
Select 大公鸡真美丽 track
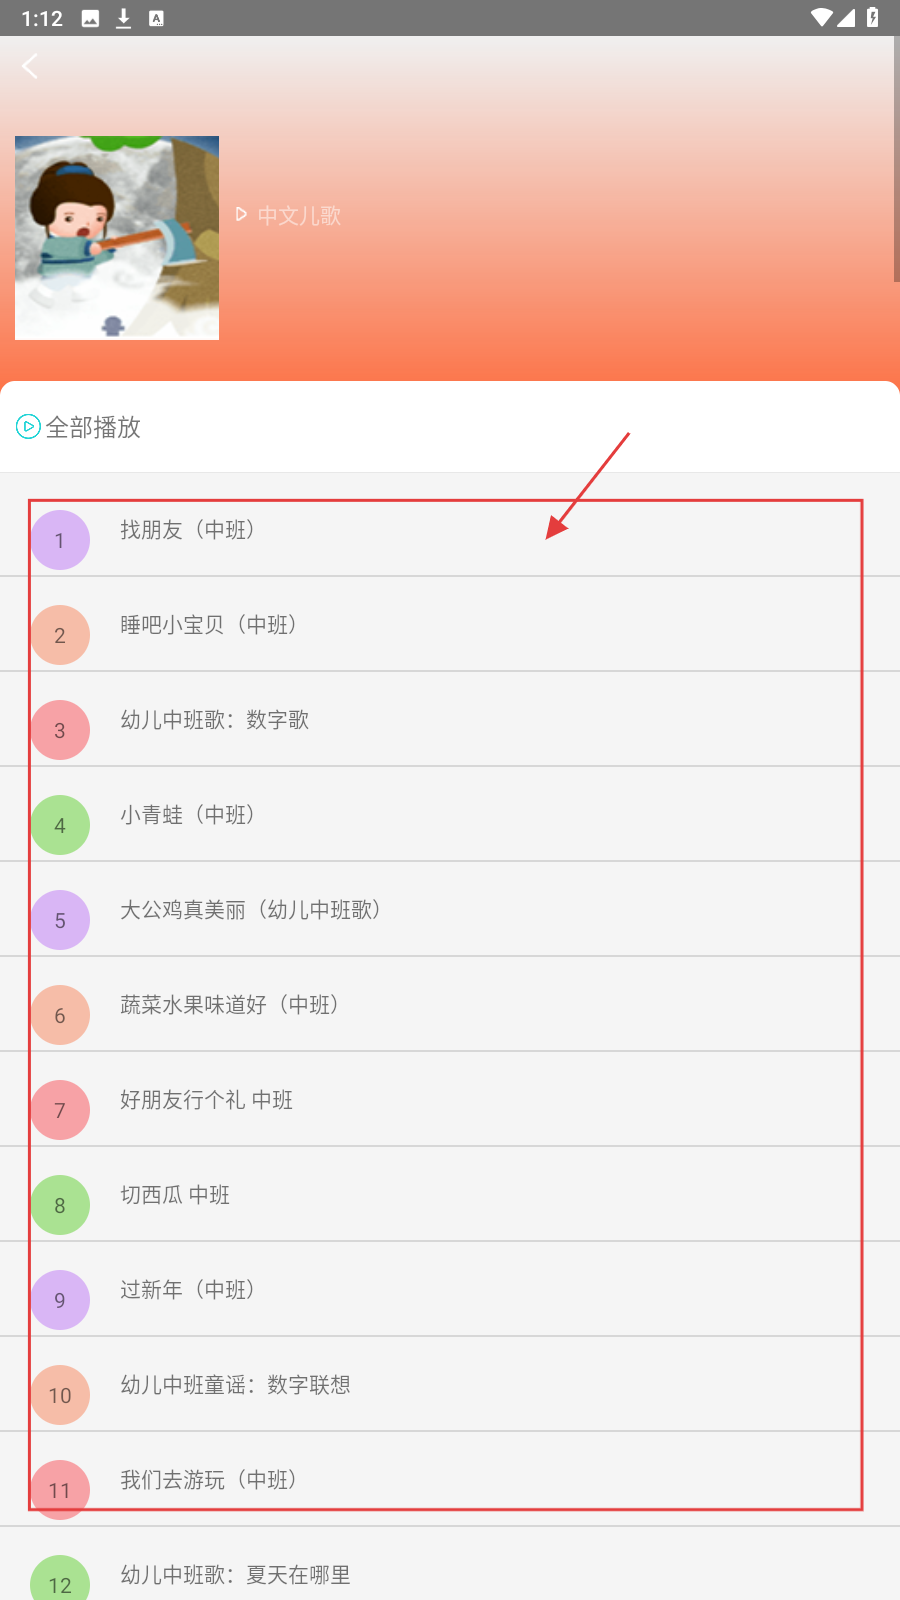[250, 910]
